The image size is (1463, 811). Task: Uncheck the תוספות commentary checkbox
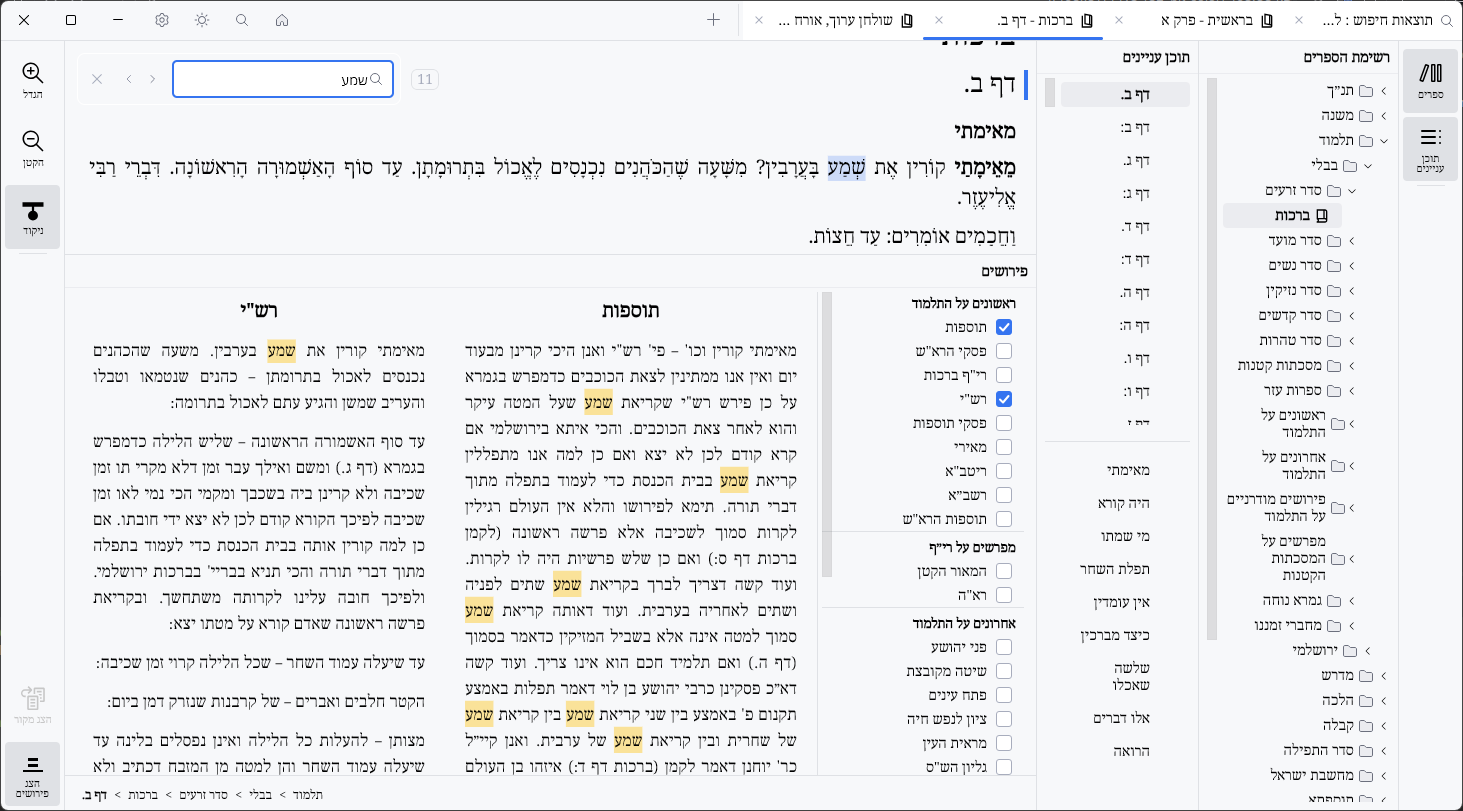pos(1004,327)
